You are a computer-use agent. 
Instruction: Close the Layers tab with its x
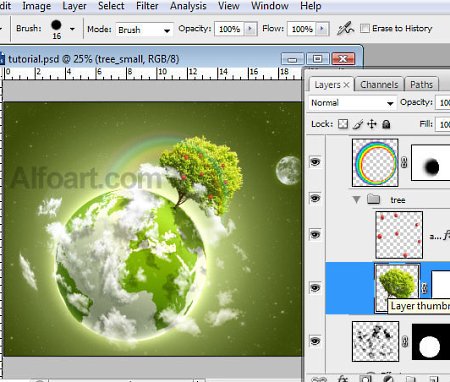[x=346, y=85]
